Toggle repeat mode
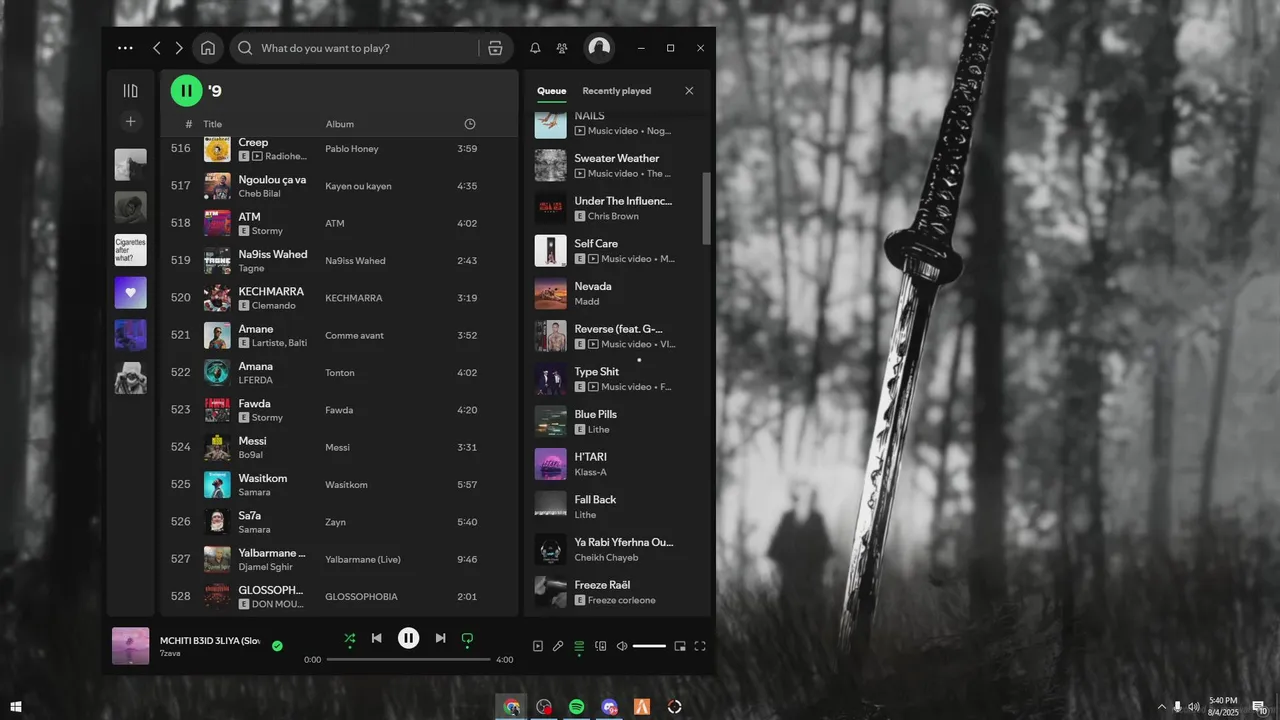 [467, 638]
